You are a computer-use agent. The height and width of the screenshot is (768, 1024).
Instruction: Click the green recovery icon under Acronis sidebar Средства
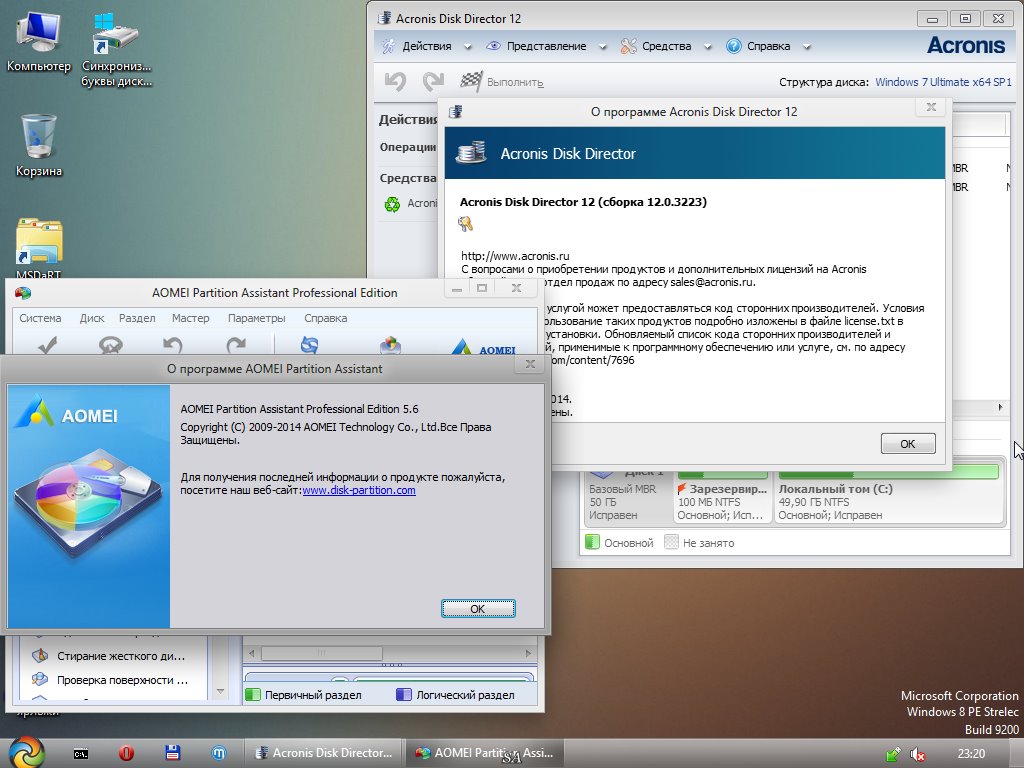tap(392, 204)
